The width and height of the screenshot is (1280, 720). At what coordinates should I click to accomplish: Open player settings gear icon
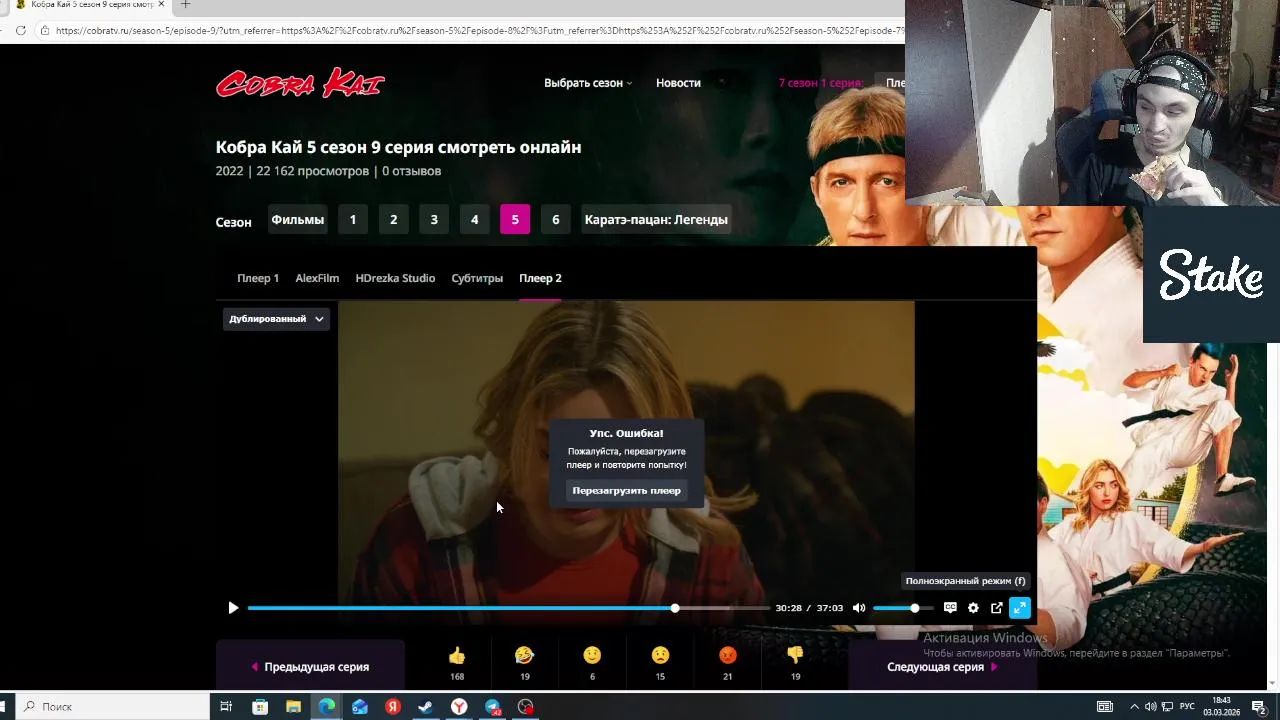[973, 608]
